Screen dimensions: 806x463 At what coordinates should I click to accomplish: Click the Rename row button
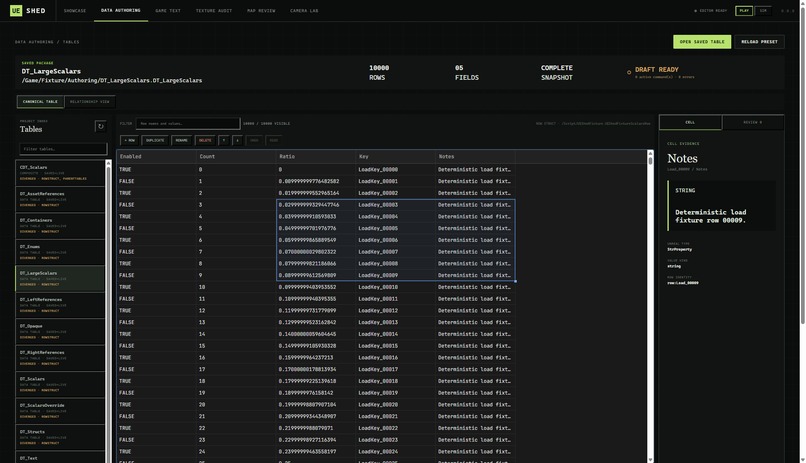pyautogui.click(x=181, y=140)
